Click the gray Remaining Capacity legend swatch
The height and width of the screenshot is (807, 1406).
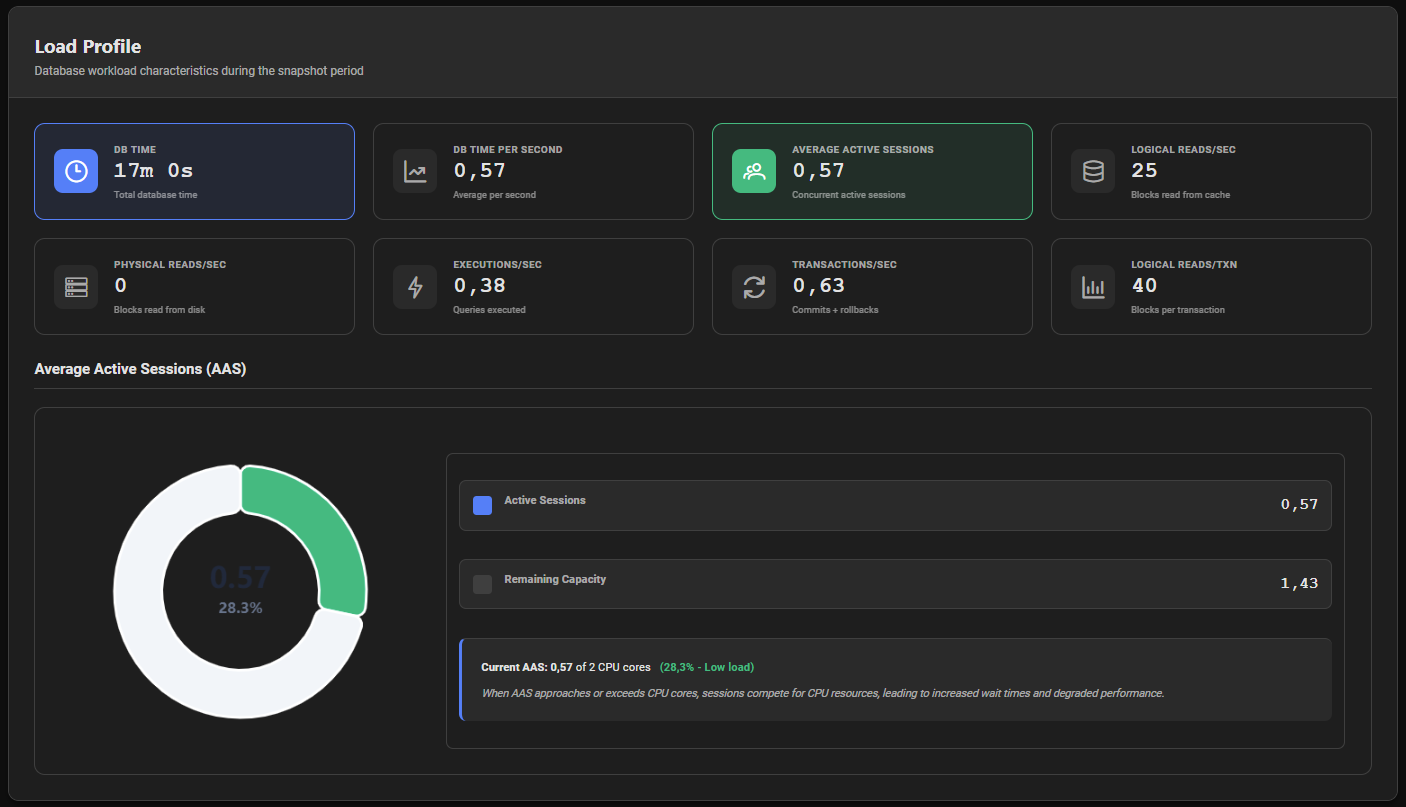point(482,584)
